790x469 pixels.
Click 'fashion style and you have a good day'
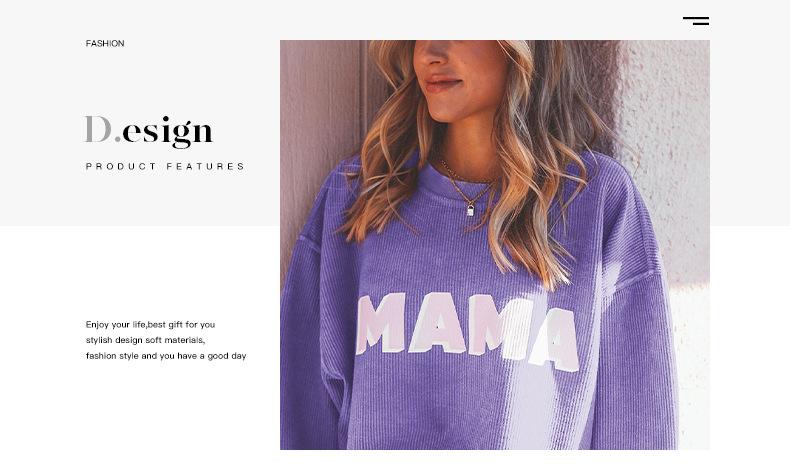166,356
